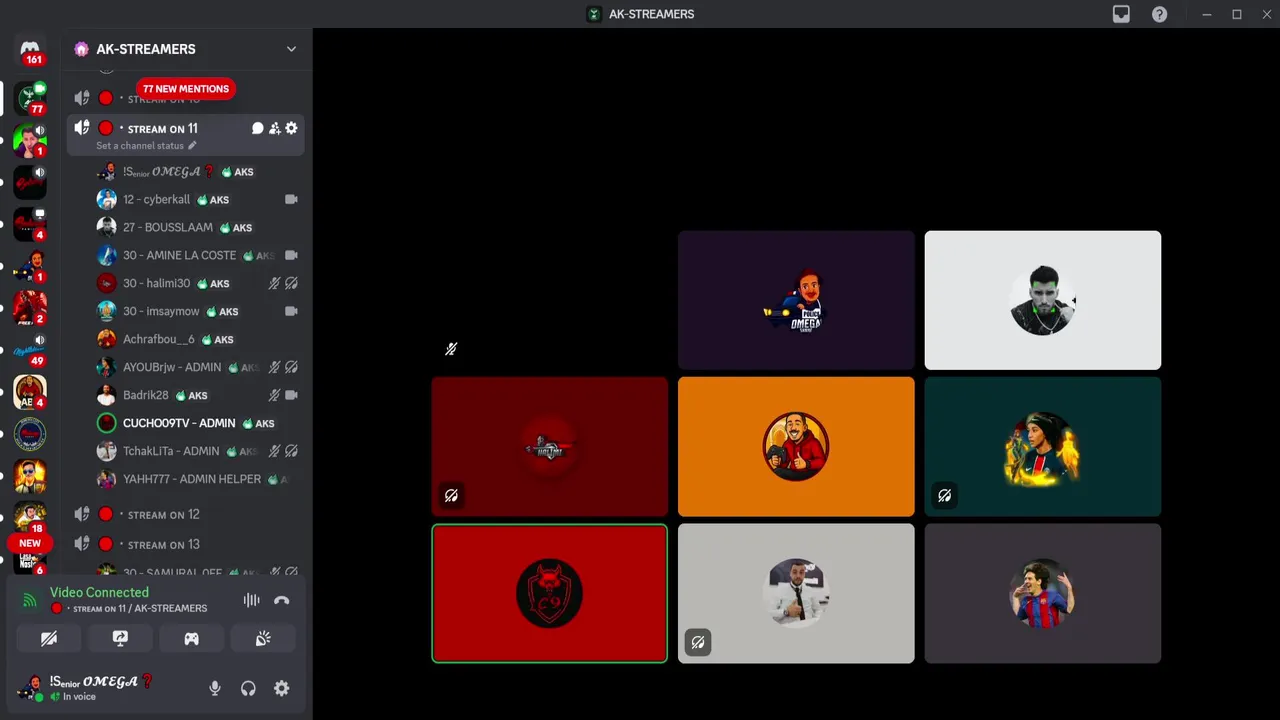The height and width of the screenshot is (720, 1280).
Task: Open the server icon with 49 badge
Action: [30, 350]
